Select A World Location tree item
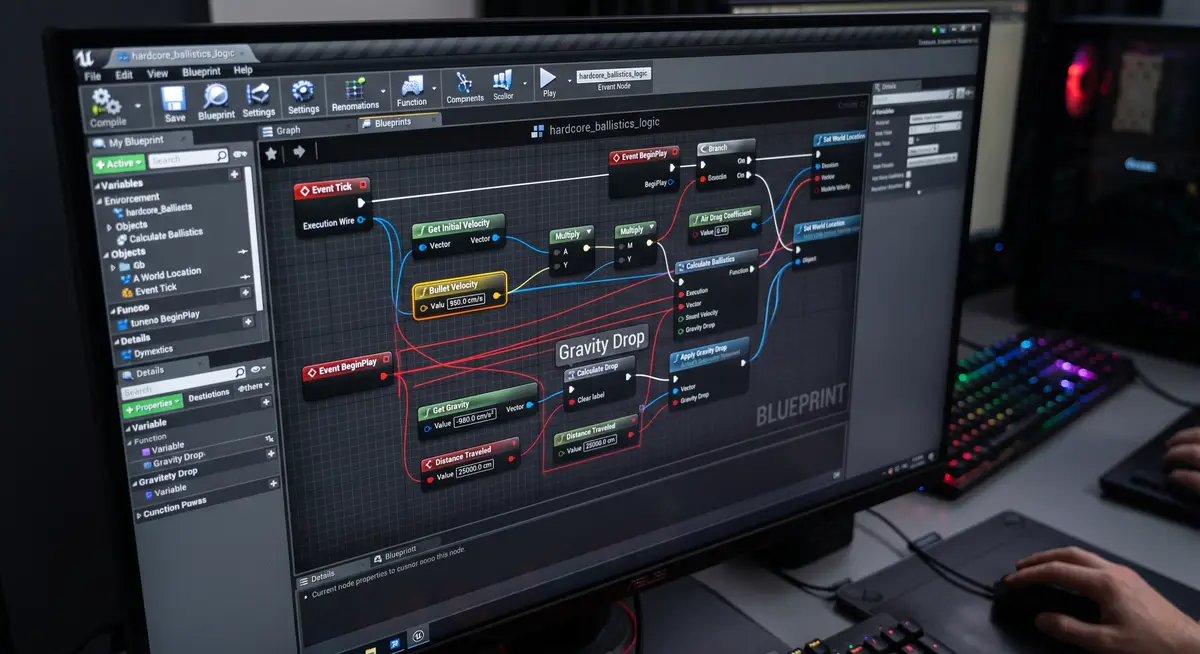The width and height of the screenshot is (1200, 654). [x=165, y=274]
